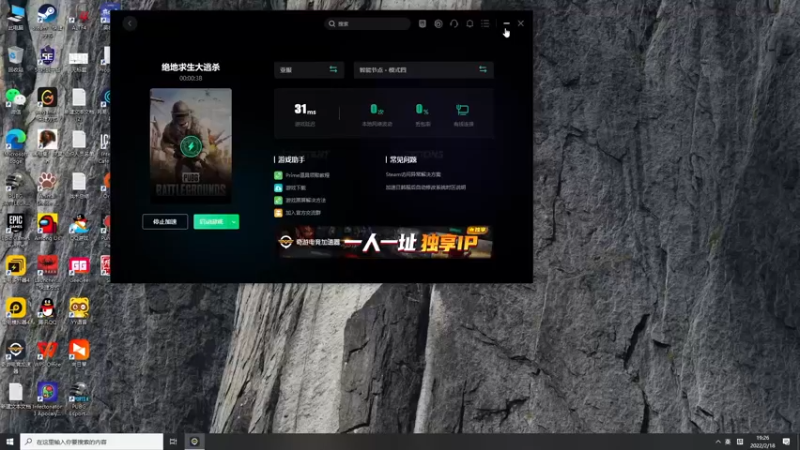Viewport: 800px width, 450px height.
Task: Open the orange play-arrow desktop shortcut
Action: click(79, 353)
